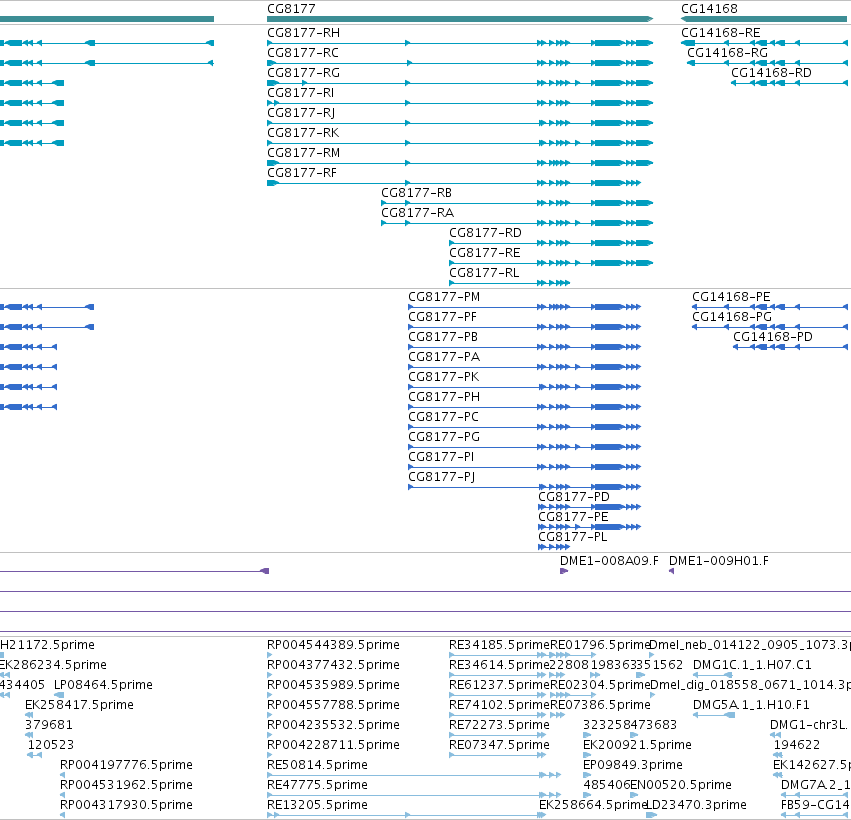Image resolution: width=851 pixels, height=820 pixels.
Task: Select EST EK200921.5prime
Action: tap(637, 745)
